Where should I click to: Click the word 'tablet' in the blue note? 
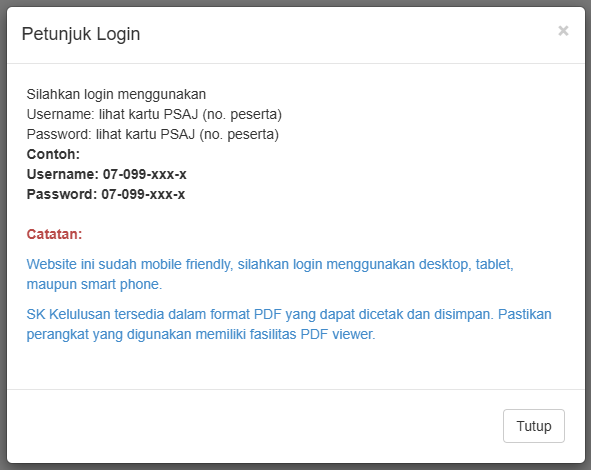pyautogui.click(x=495, y=265)
